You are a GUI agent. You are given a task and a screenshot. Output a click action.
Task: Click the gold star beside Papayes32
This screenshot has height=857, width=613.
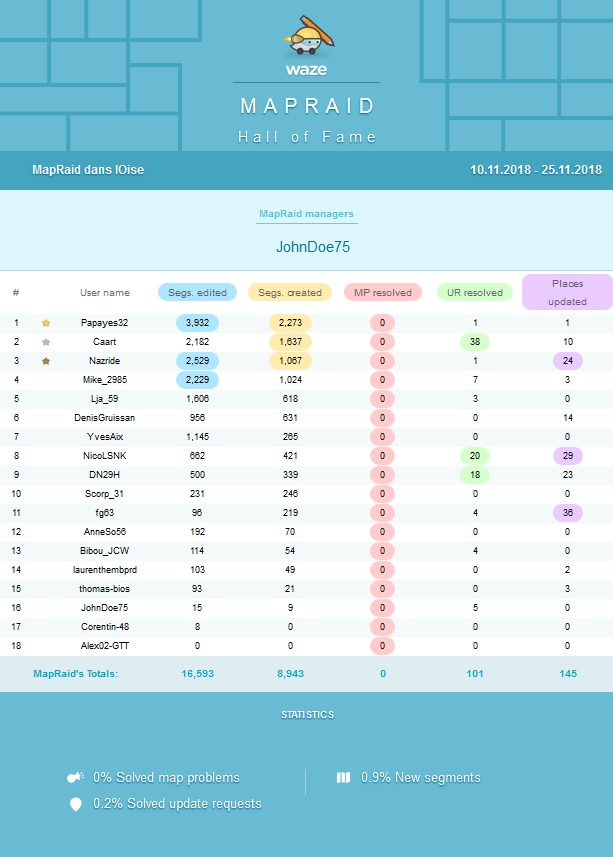coord(45,323)
